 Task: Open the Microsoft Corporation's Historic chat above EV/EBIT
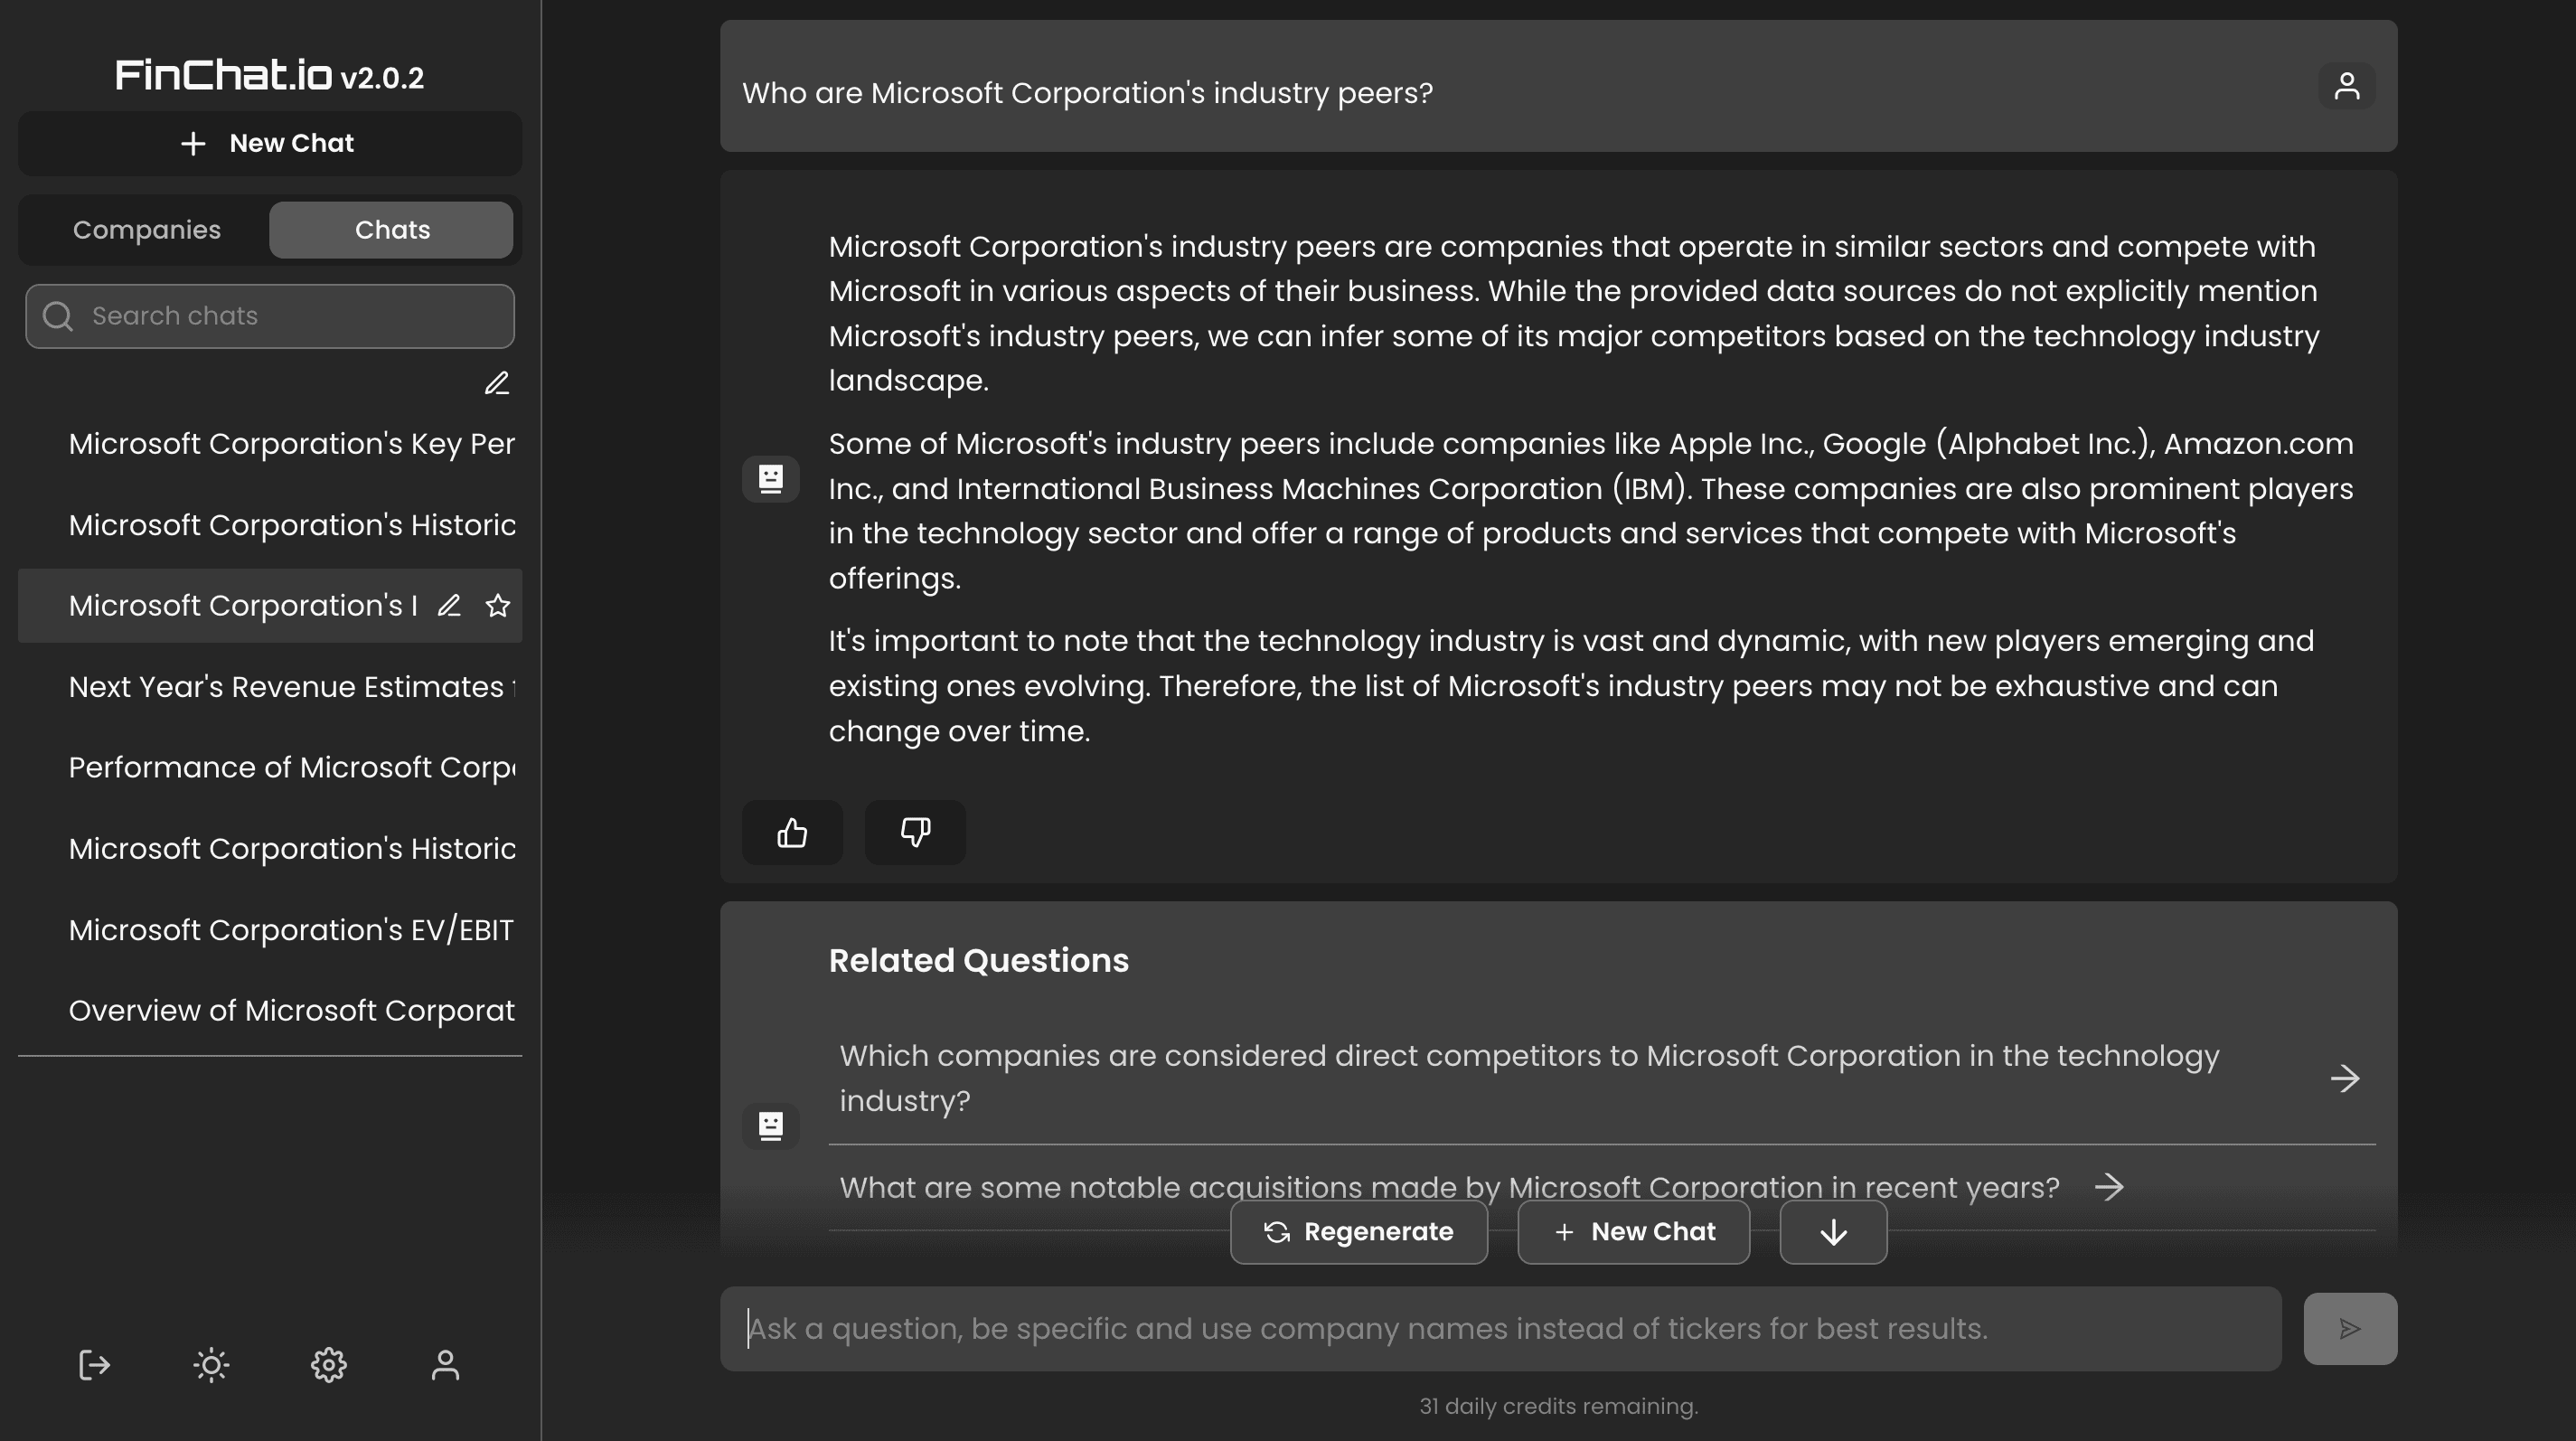coord(270,848)
